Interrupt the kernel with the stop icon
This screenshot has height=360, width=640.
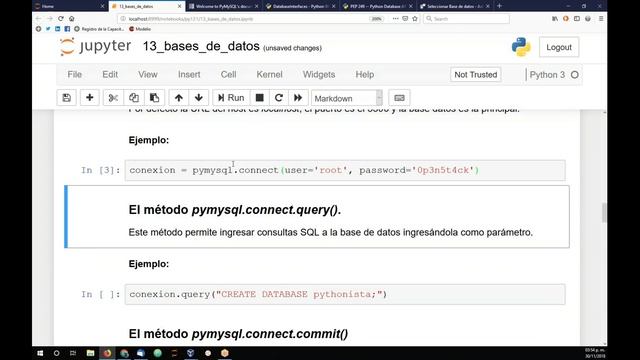[260, 98]
